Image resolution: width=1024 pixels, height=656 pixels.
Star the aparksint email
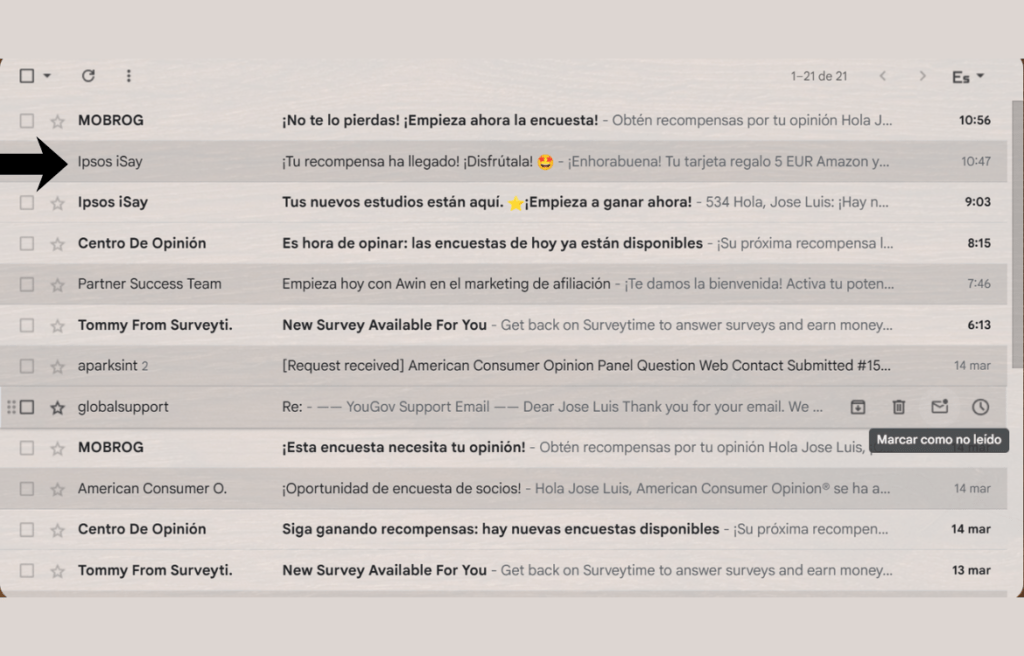coord(57,366)
